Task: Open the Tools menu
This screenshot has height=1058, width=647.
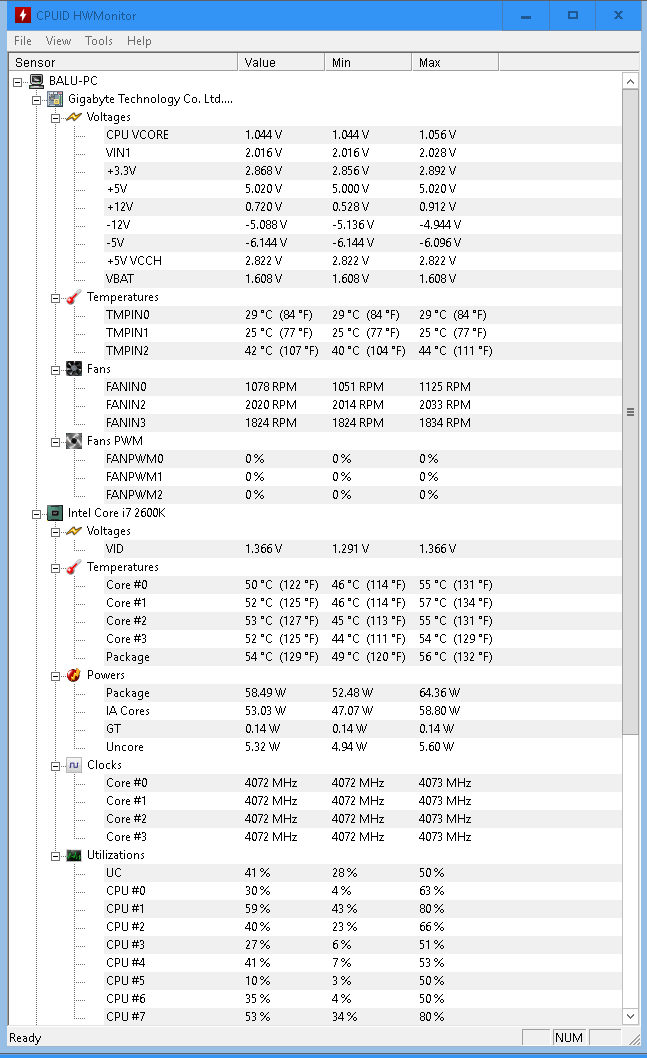Action: pos(99,40)
